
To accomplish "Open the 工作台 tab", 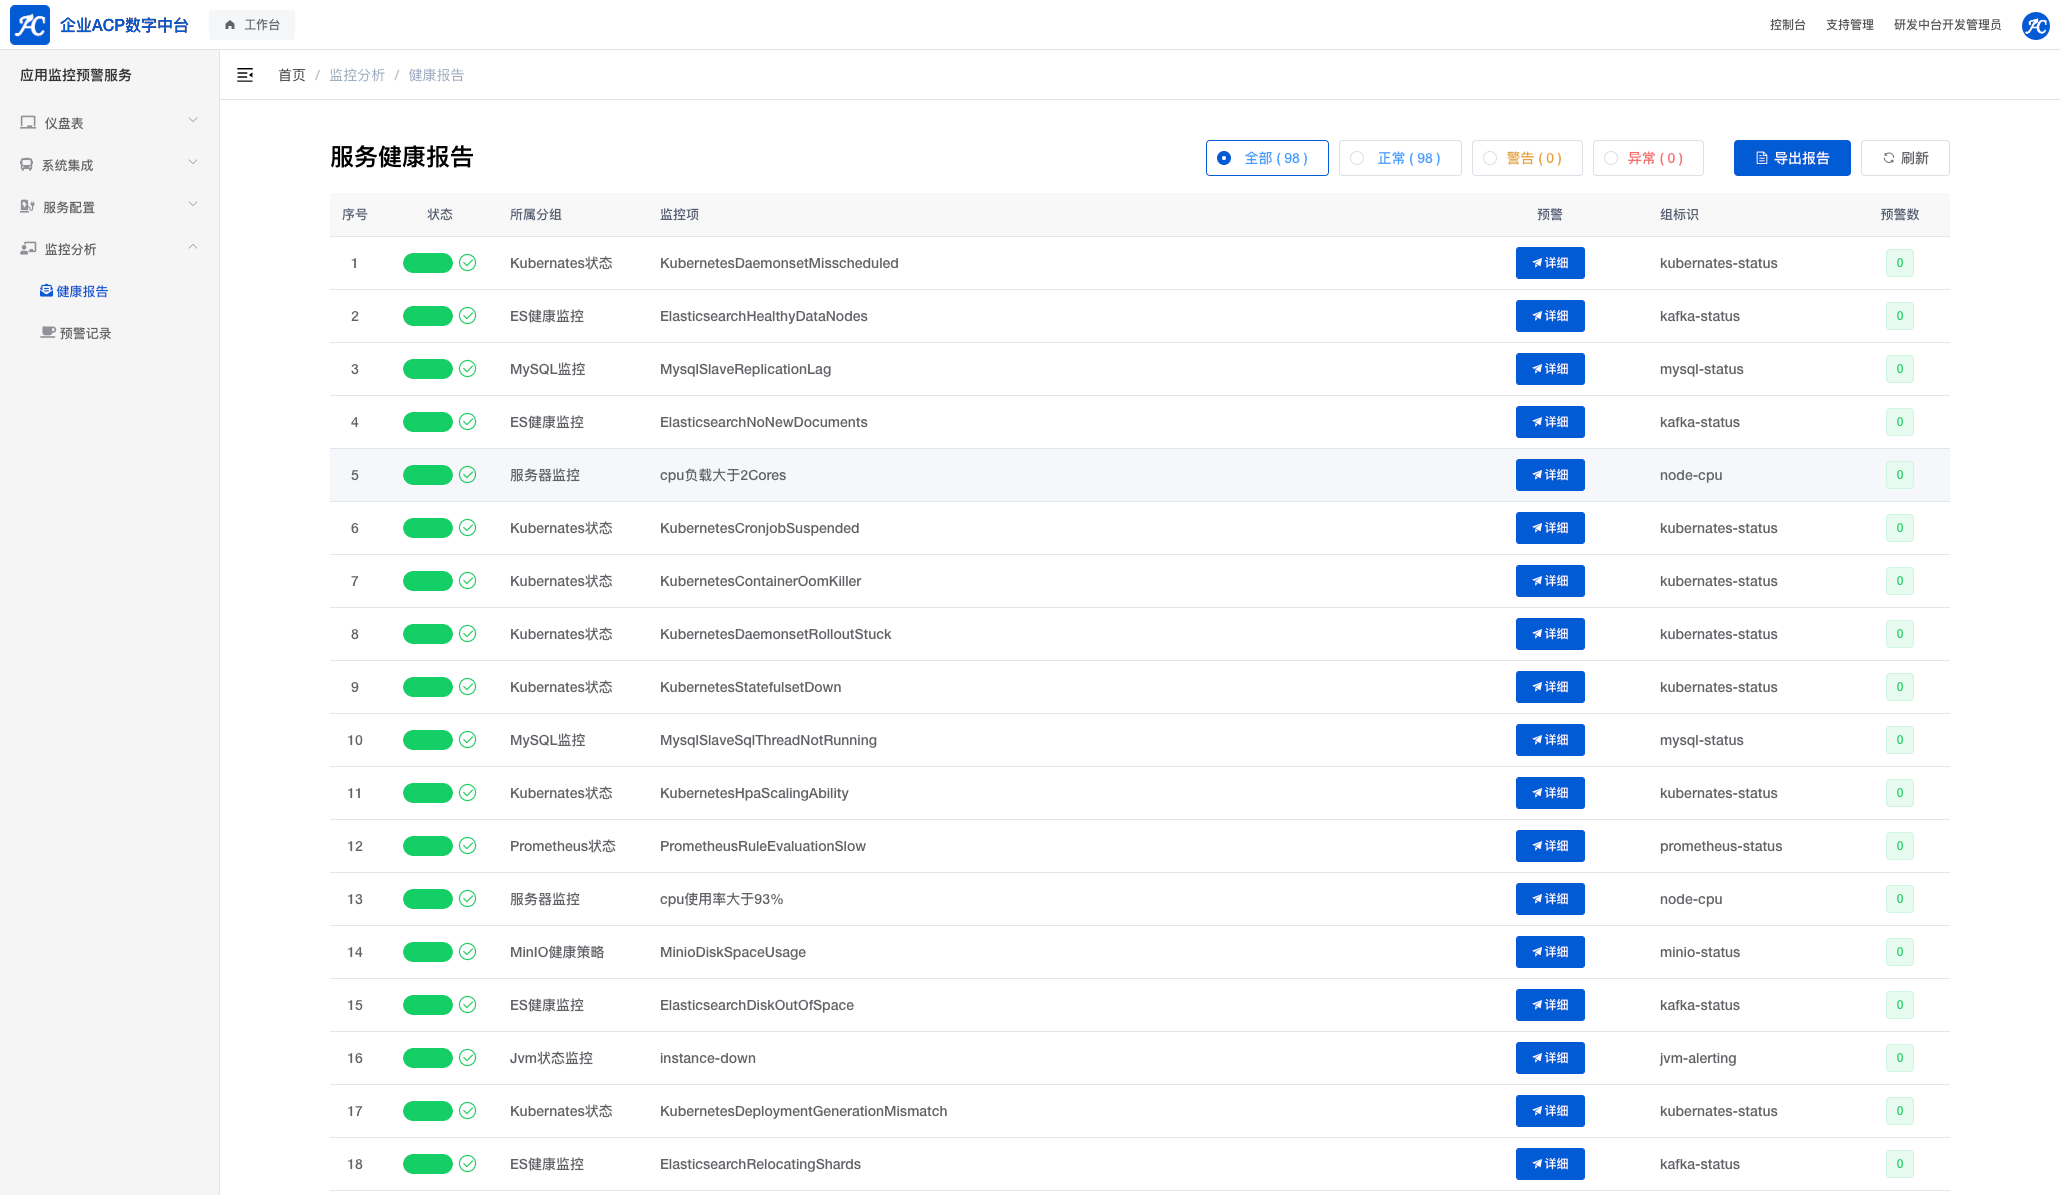I will coord(252,25).
